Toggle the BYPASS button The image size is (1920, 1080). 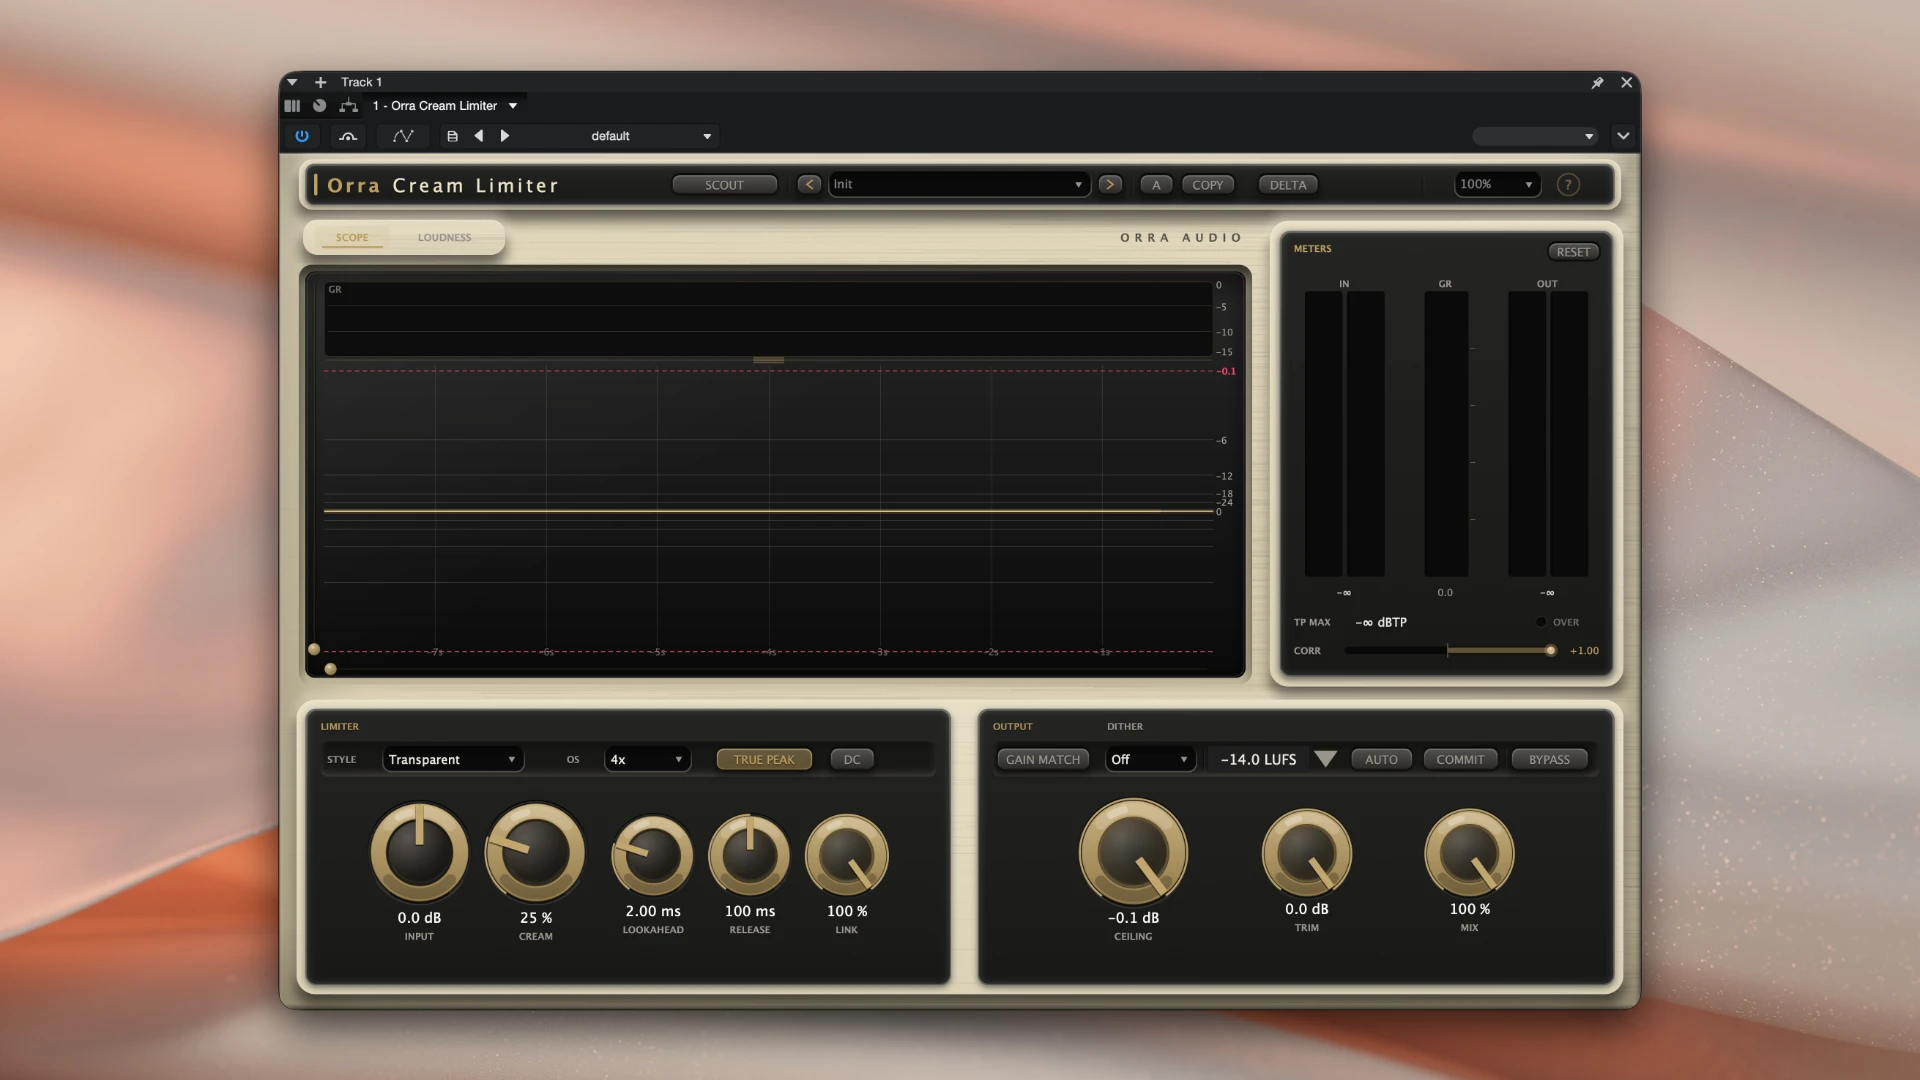pos(1549,760)
